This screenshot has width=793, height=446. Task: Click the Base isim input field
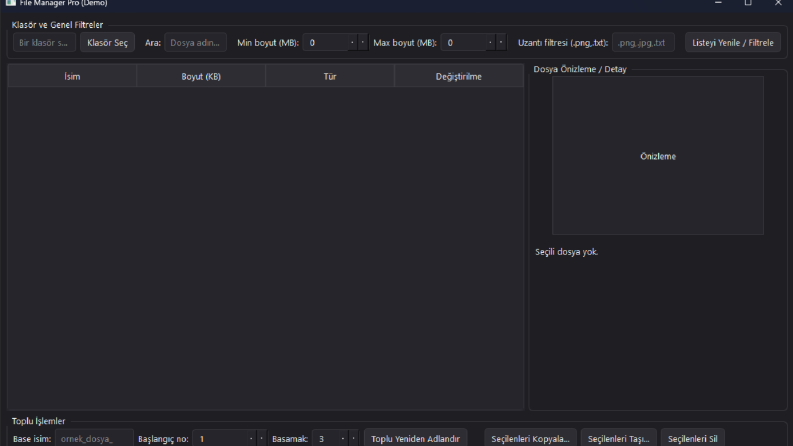point(94,439)
